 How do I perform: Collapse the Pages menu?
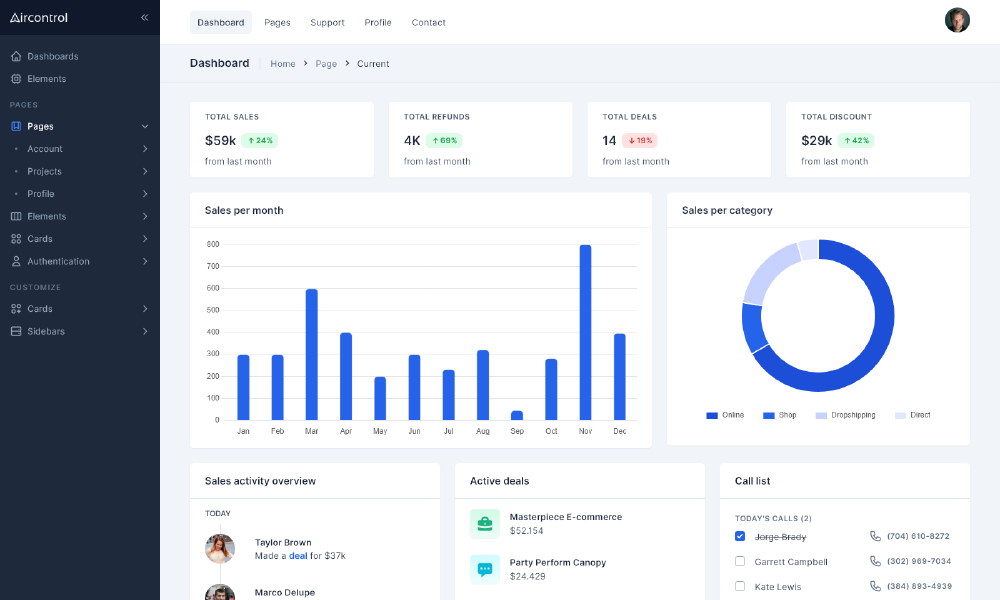(x=144, y=126)
